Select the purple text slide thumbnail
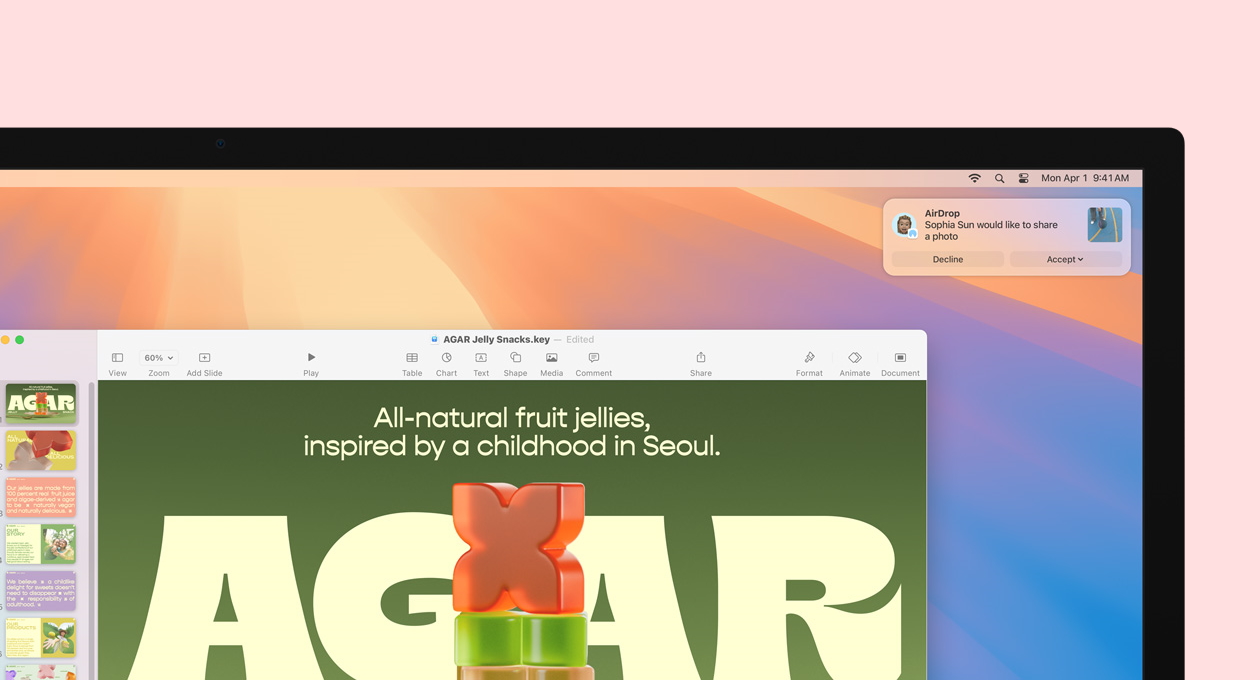 41,591
